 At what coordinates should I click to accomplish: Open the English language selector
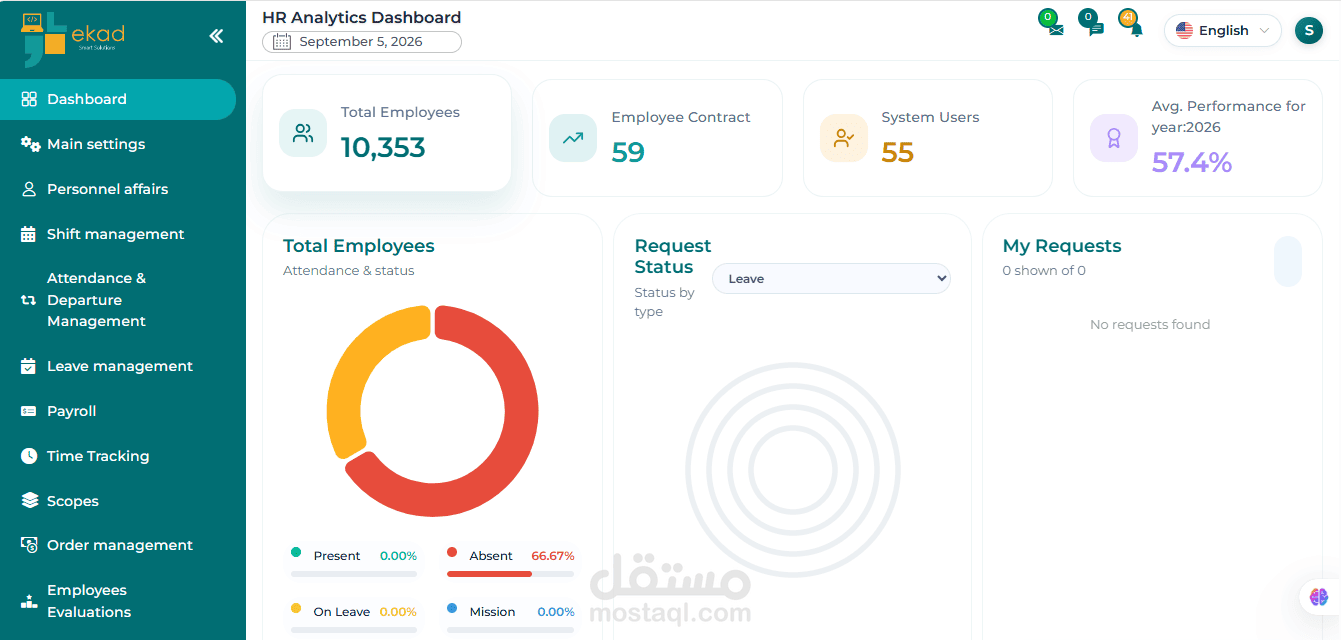pyautogui.click(x=1222, y=31)
